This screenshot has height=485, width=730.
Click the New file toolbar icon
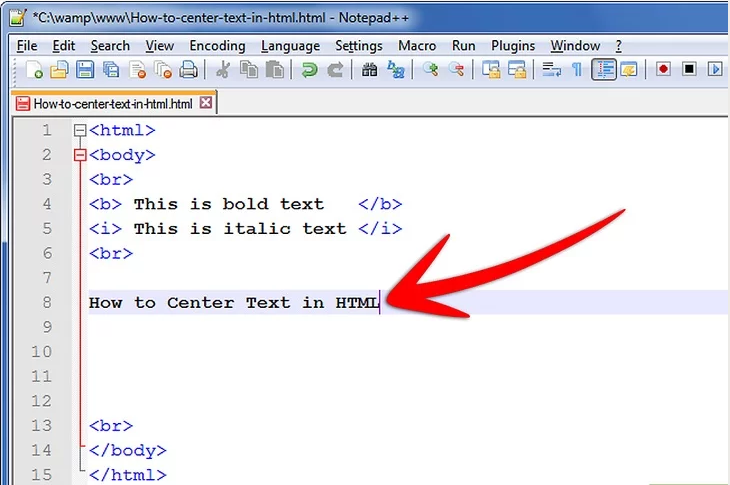click(35, 70)
